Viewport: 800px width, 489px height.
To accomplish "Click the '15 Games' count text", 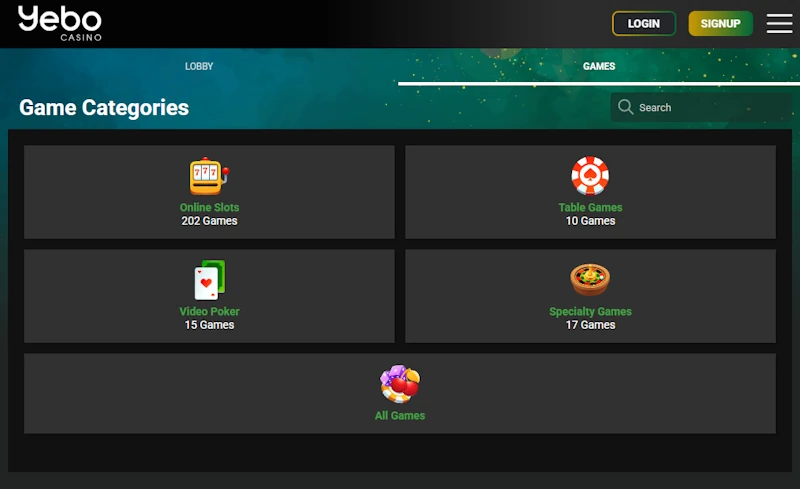I will (209, 325).
